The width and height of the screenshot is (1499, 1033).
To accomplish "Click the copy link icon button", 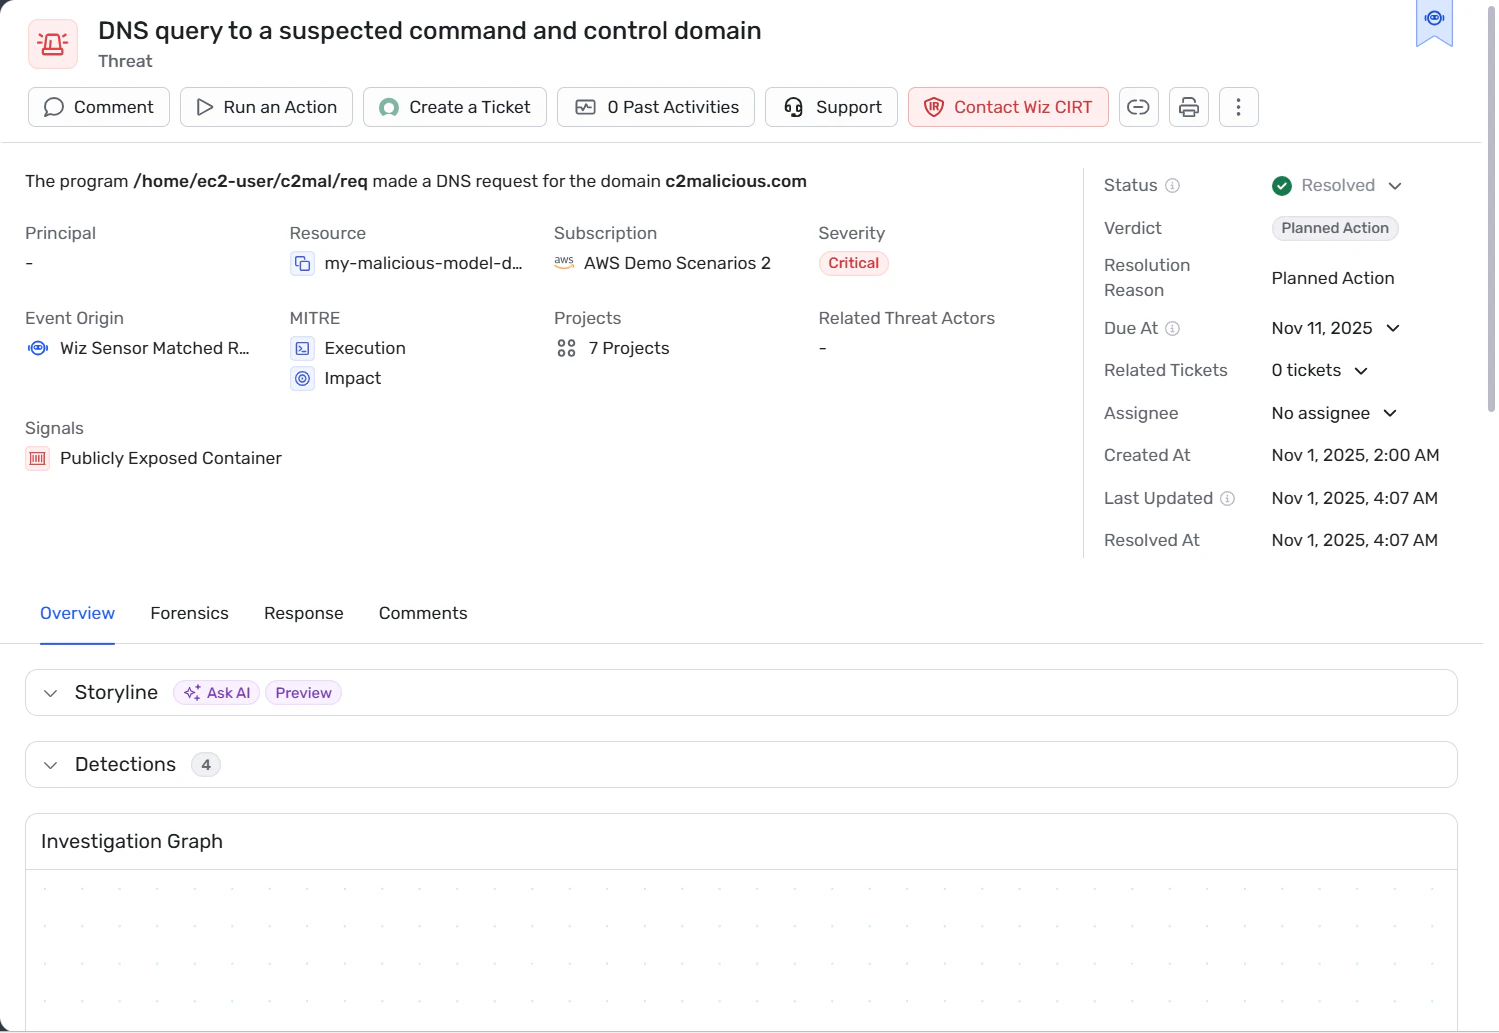I will pyautogui.click(x=1138, y=107).
